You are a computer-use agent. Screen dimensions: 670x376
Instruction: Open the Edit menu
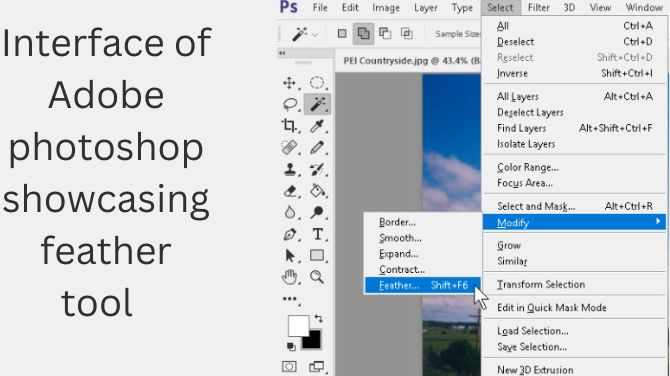point(350,8)
